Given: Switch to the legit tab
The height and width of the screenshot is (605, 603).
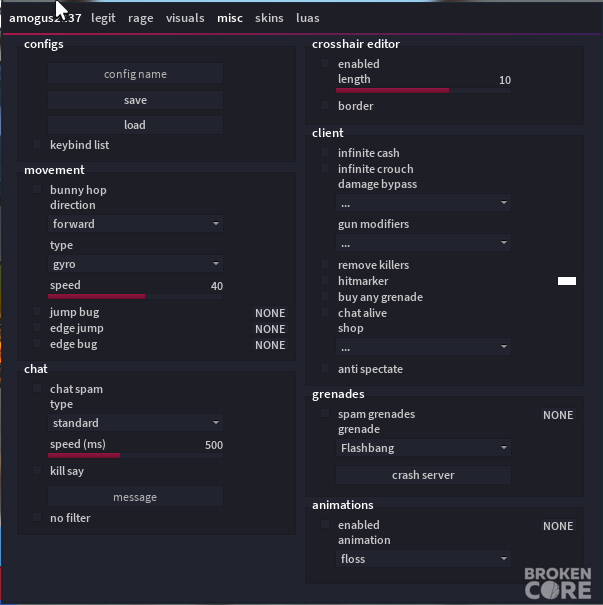Looking at the screenshot, I should (103, 18).
